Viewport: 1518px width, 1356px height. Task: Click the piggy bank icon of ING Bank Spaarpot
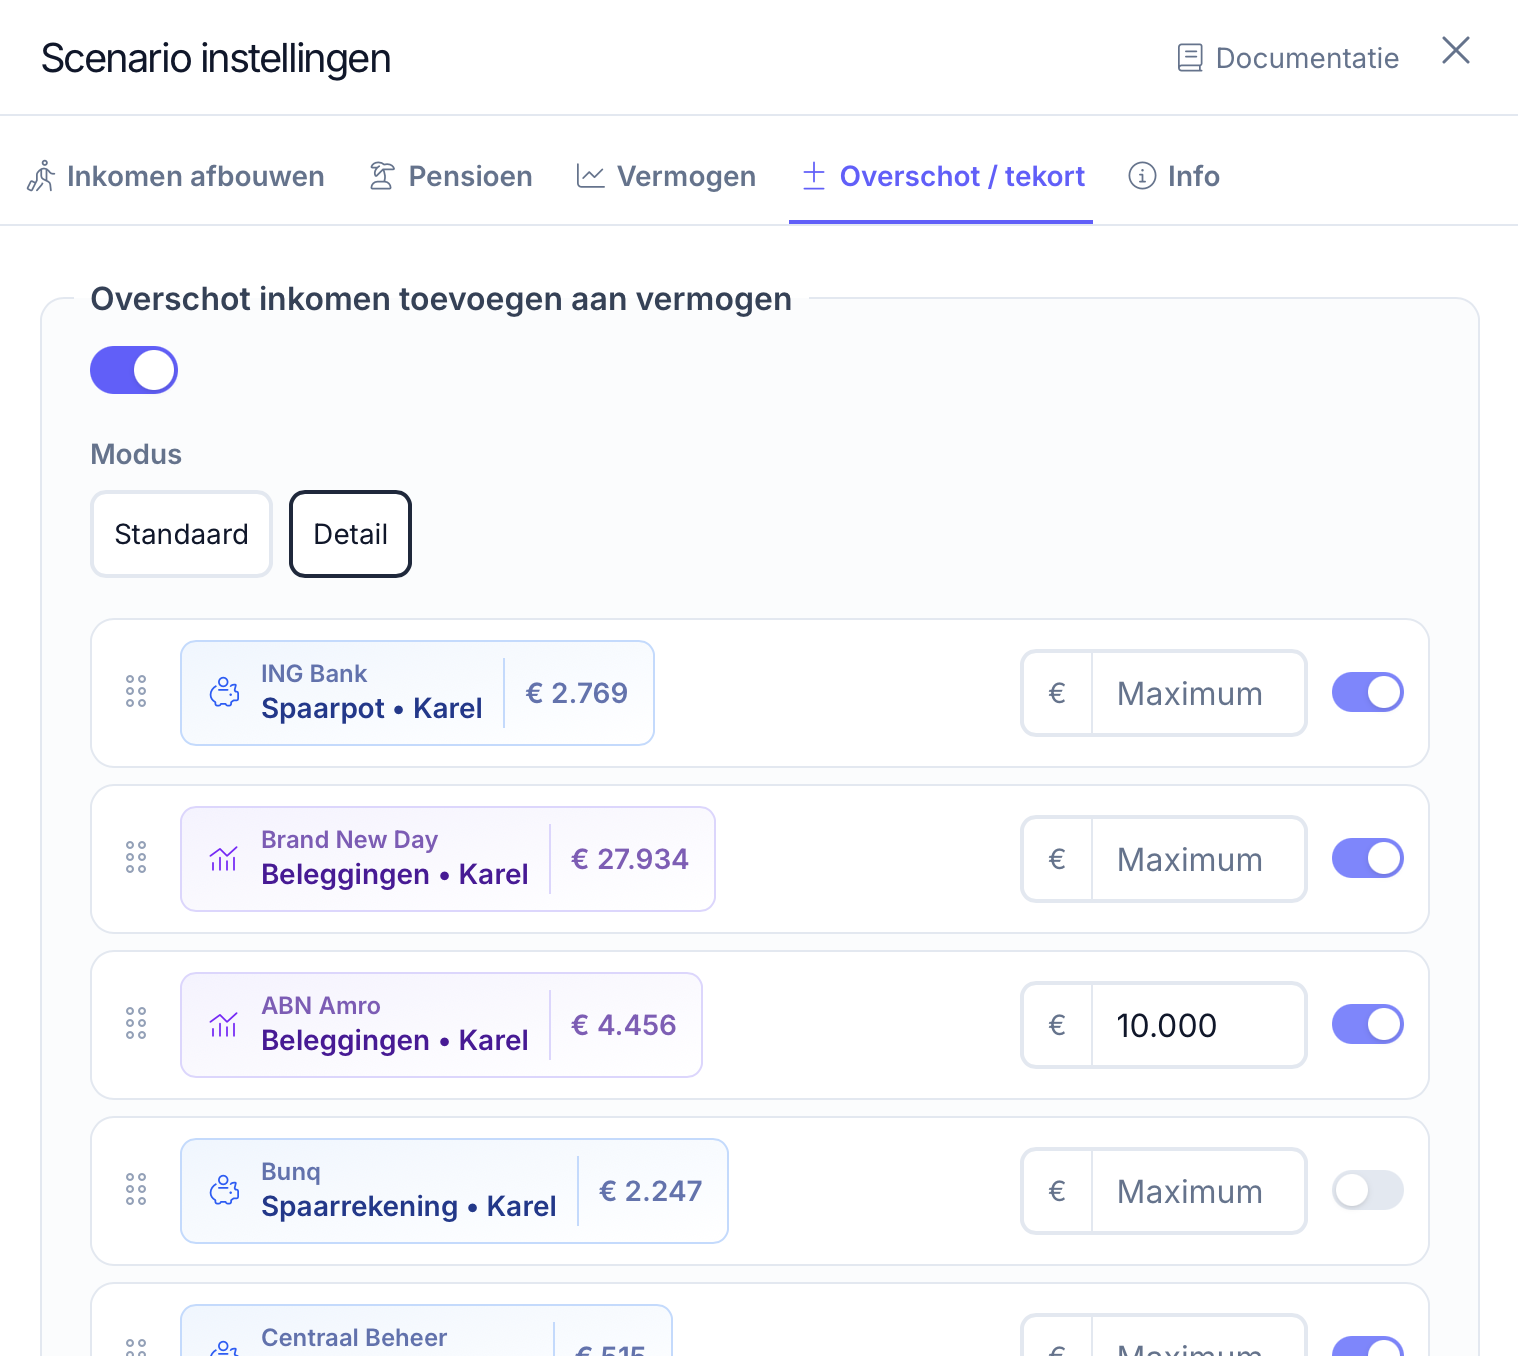tap(224, 692)
